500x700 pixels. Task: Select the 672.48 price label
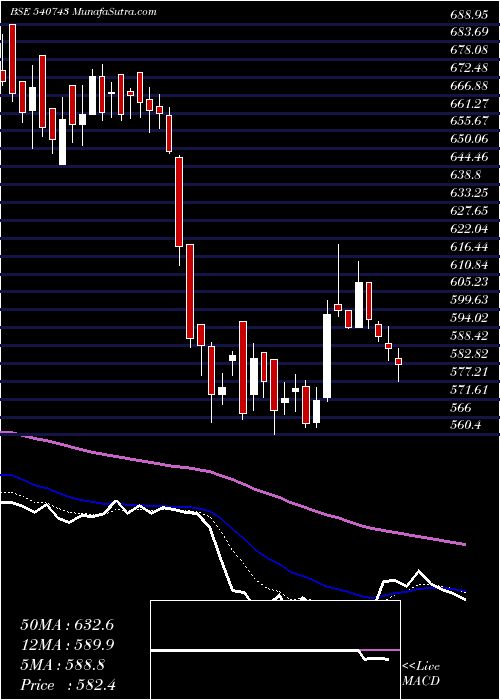coord(468,68)
